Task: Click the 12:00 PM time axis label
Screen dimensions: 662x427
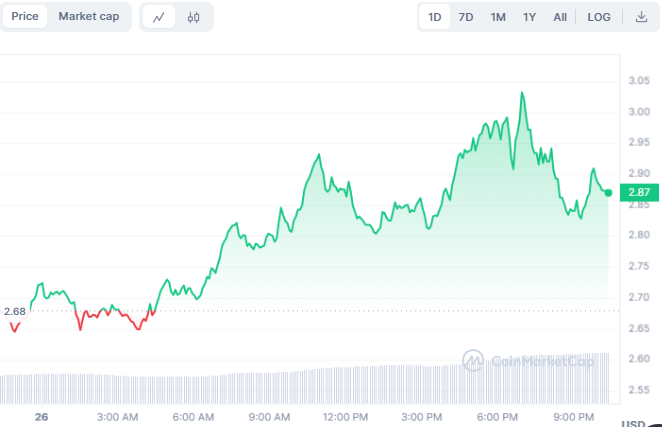Action: pos(345,416)
